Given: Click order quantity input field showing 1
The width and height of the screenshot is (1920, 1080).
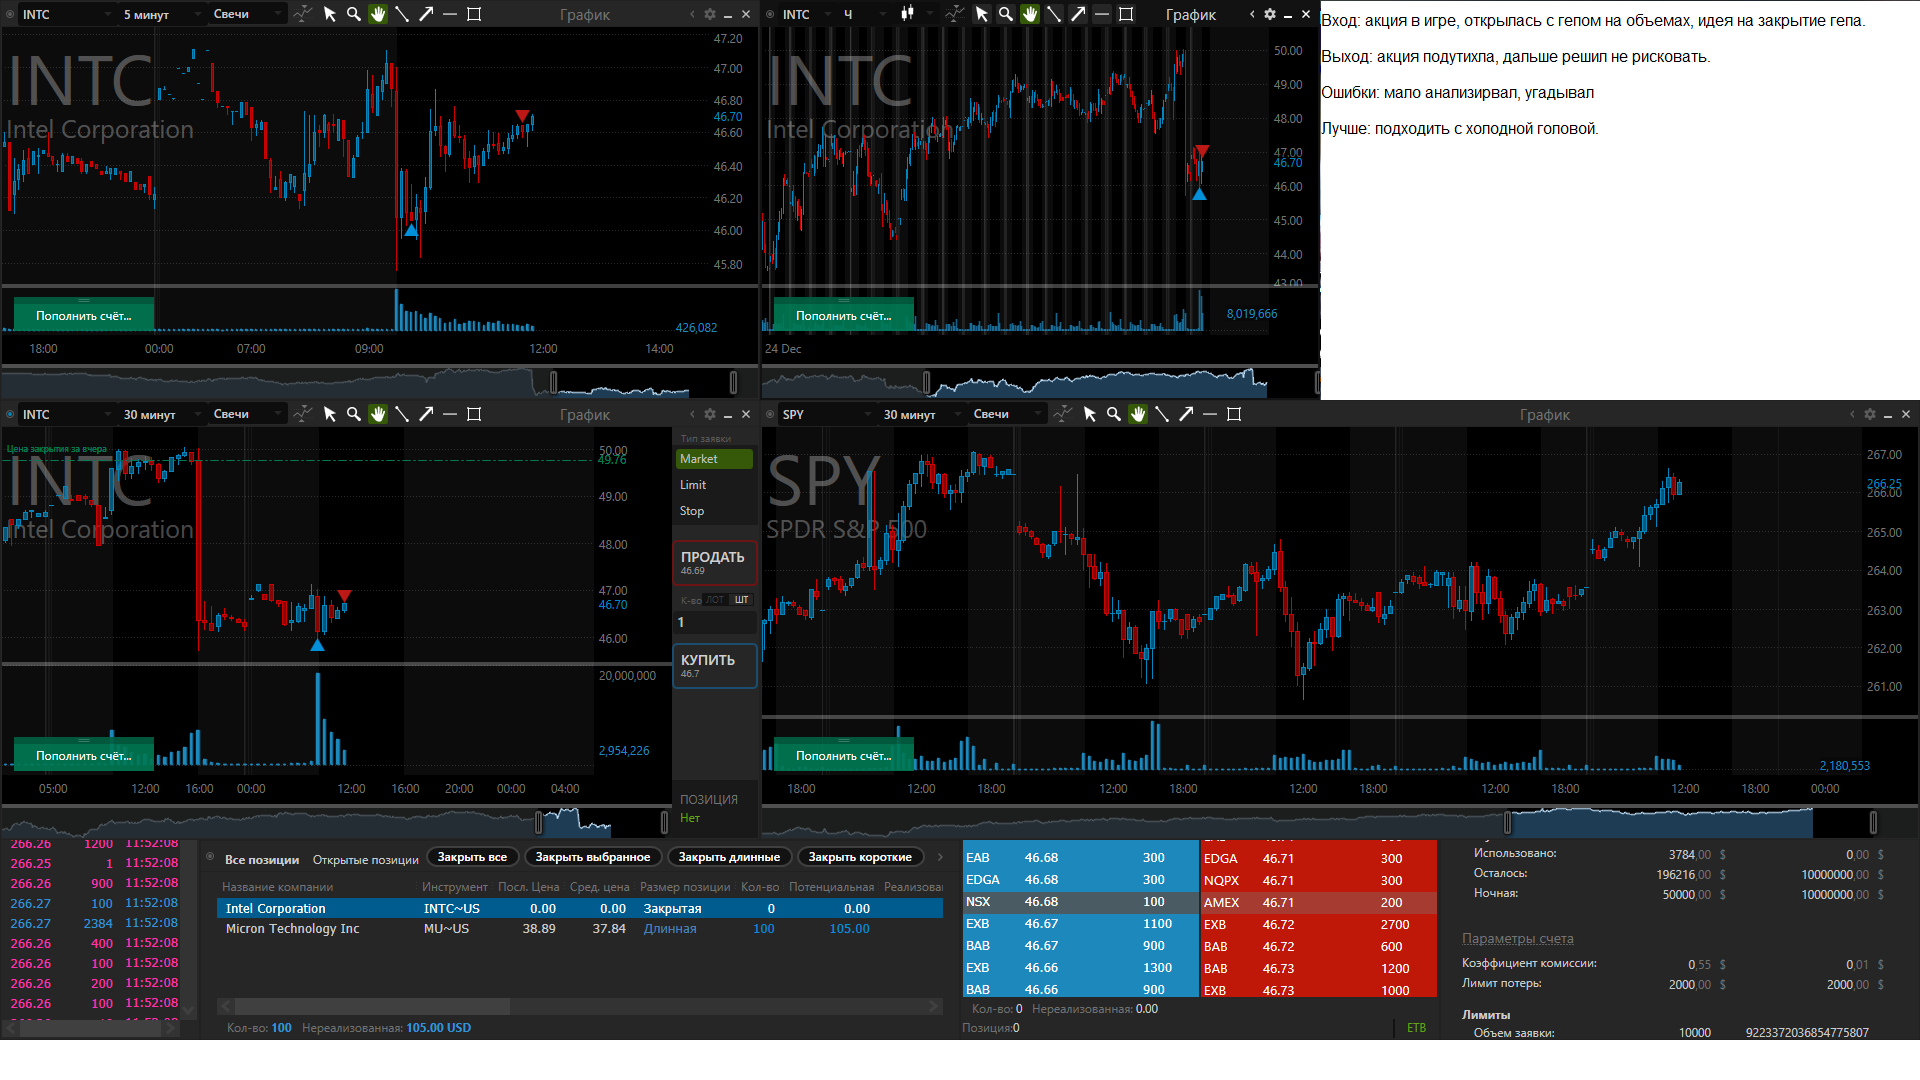Looking at the screenshot, I should [714, 622].
